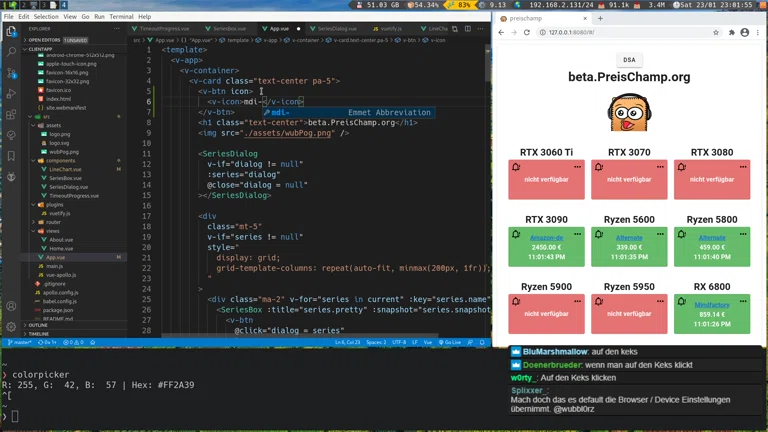Open the Source Control view
Screen dimensions: 768x432
coord(12,73)
